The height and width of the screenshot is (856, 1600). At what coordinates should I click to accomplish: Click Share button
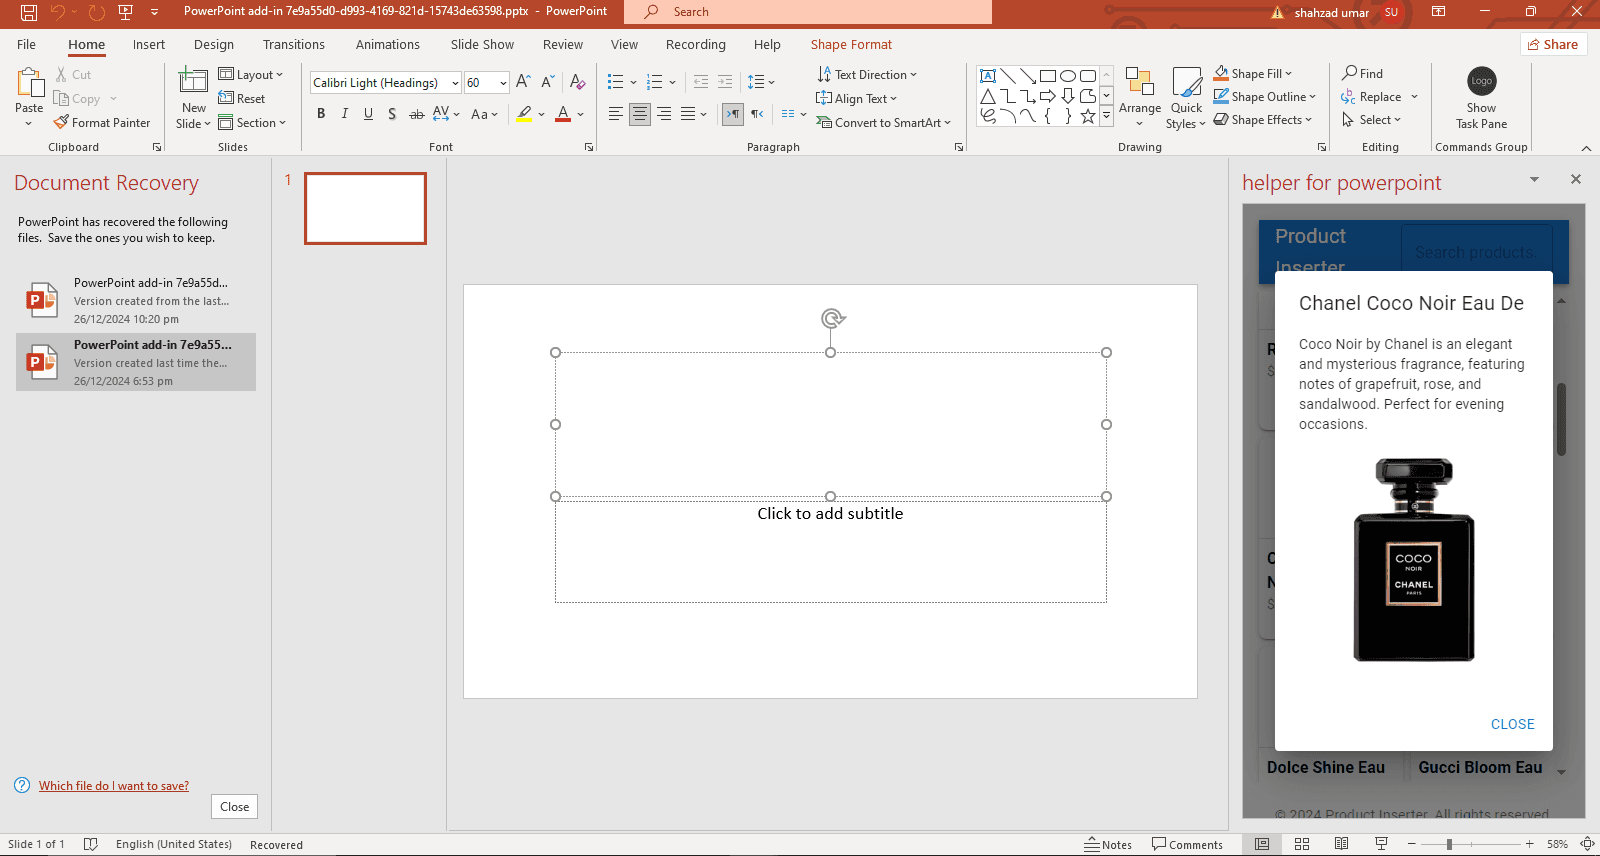point(1553,45)
